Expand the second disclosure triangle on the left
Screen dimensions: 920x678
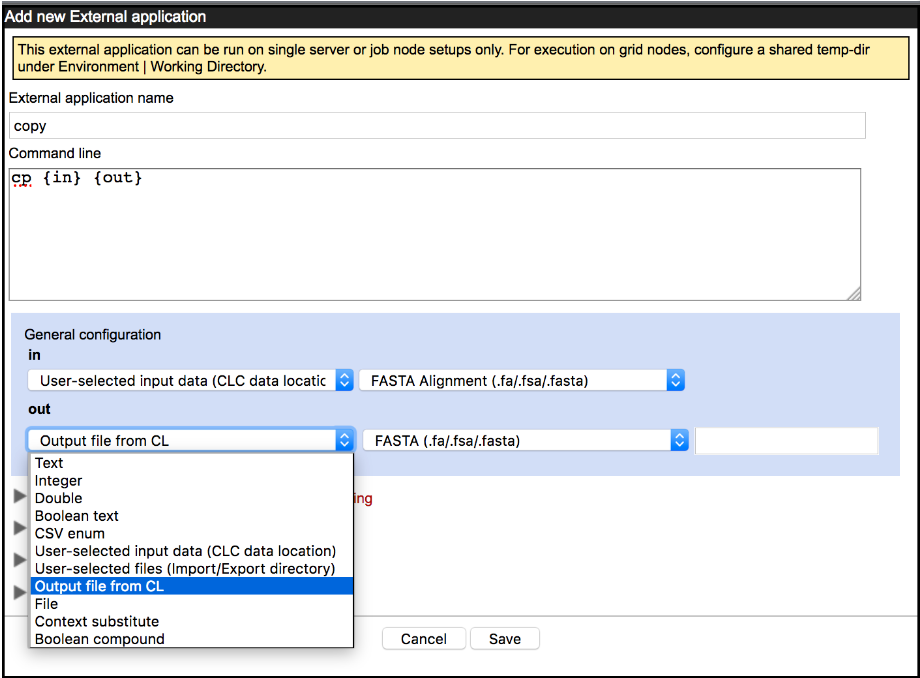coord(19,527)
